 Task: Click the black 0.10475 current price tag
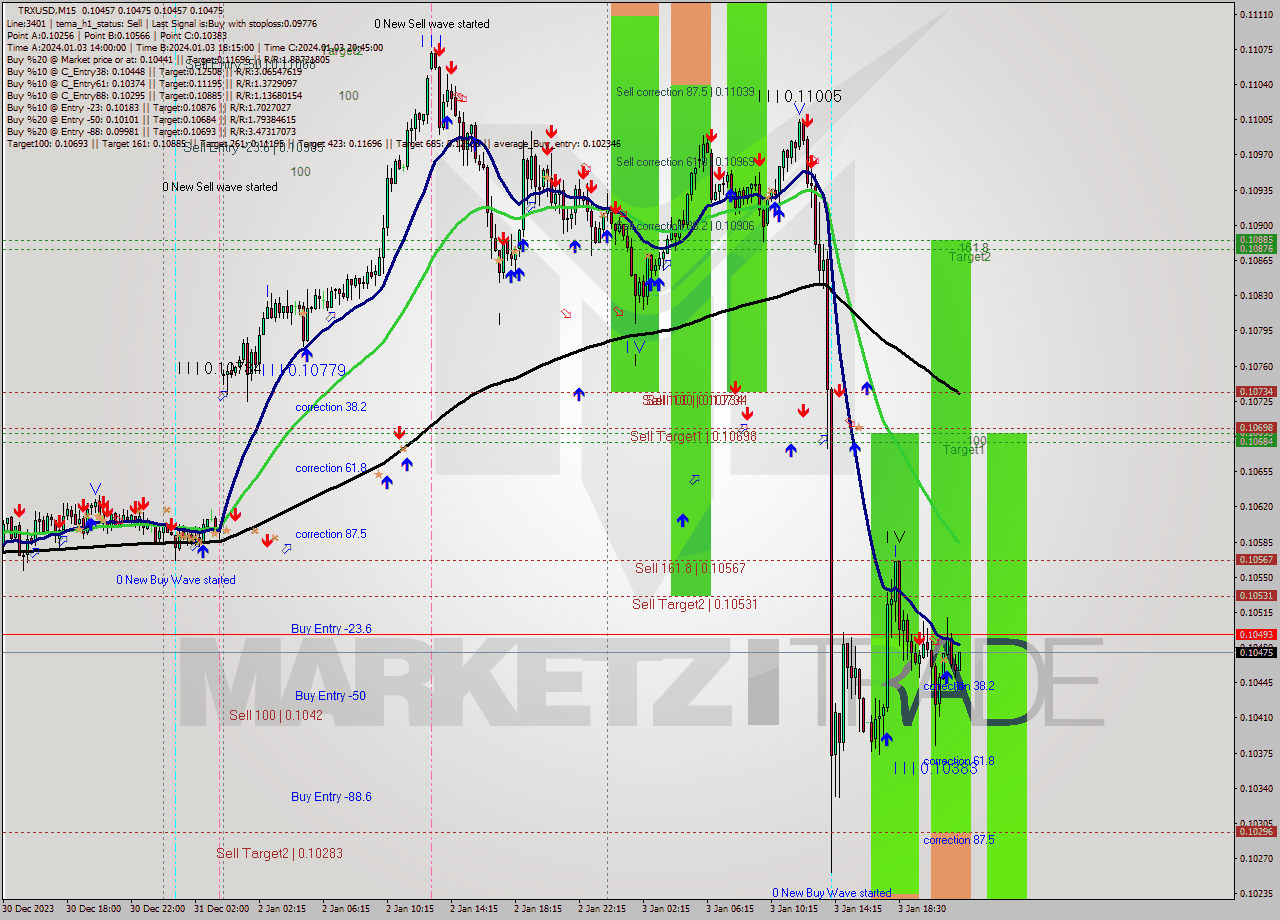click(x=1256, y=652)
